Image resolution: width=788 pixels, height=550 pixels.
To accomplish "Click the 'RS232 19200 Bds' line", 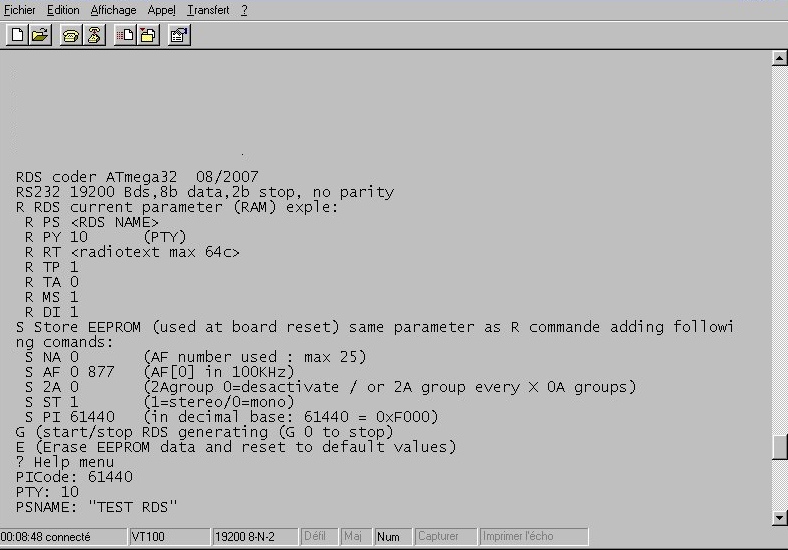I will pyautogui.click(x=205, y=192).
